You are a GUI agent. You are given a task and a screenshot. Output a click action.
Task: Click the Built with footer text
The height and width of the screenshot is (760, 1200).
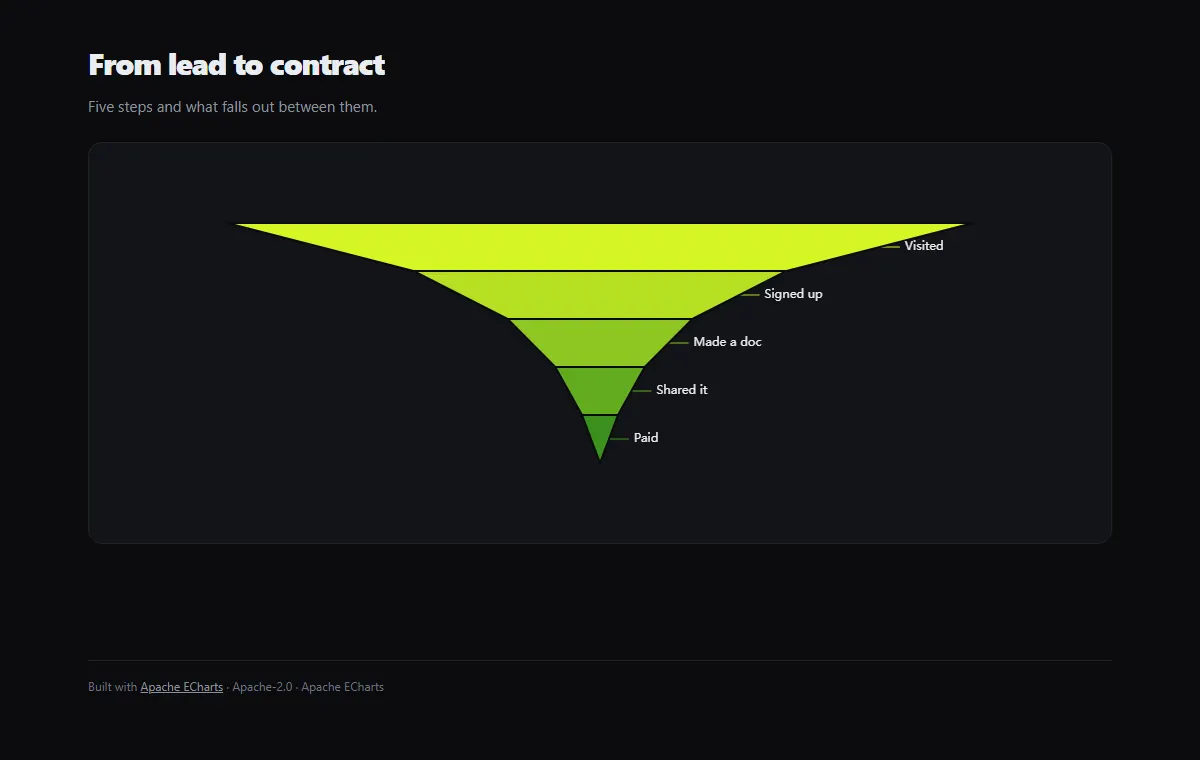(113, 687)
